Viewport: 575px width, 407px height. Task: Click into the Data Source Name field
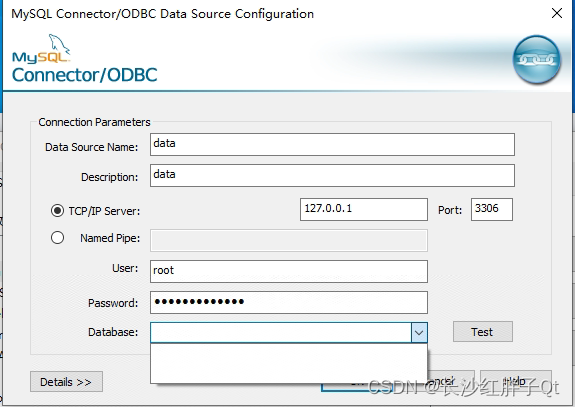point(332,144)
